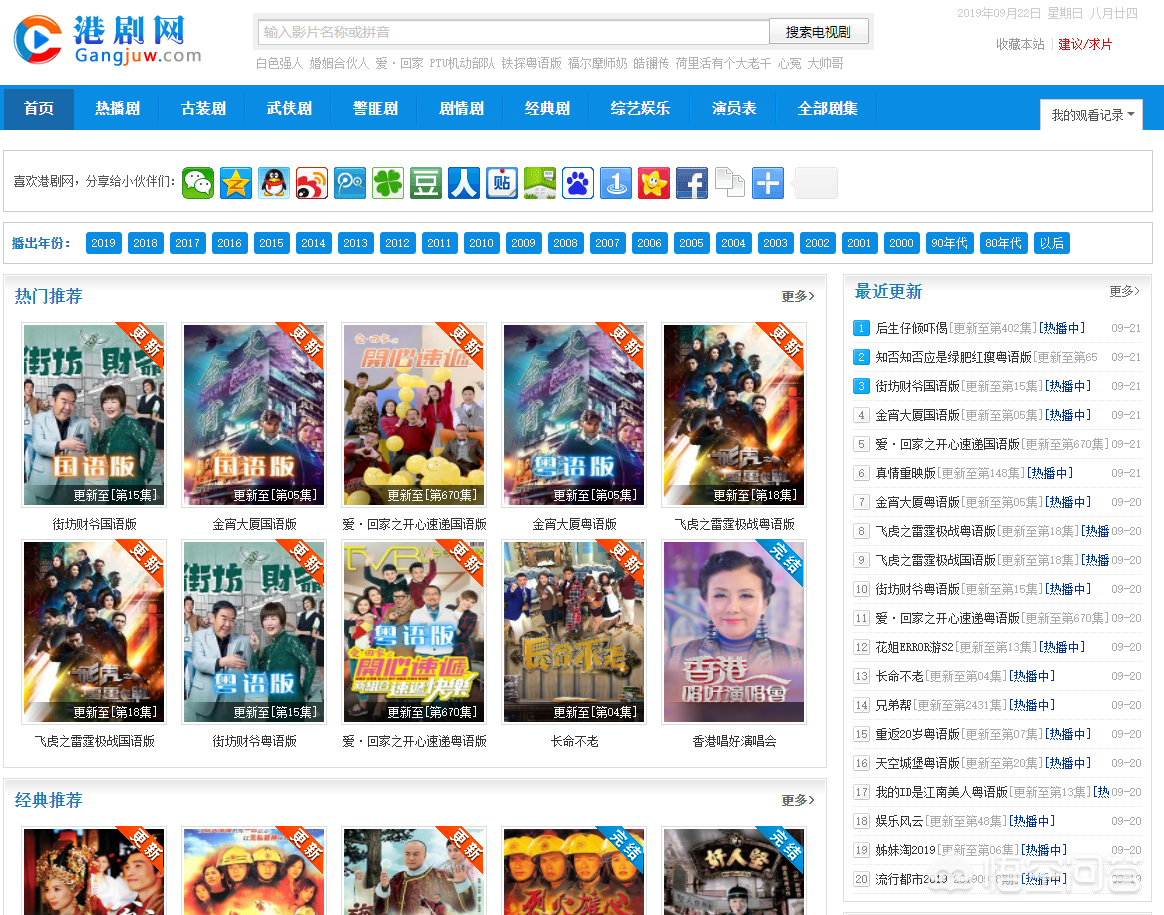Expand the 我的观看记录 dropdown
This screenshot has height=915, width=1164.
click(1092, 115)
